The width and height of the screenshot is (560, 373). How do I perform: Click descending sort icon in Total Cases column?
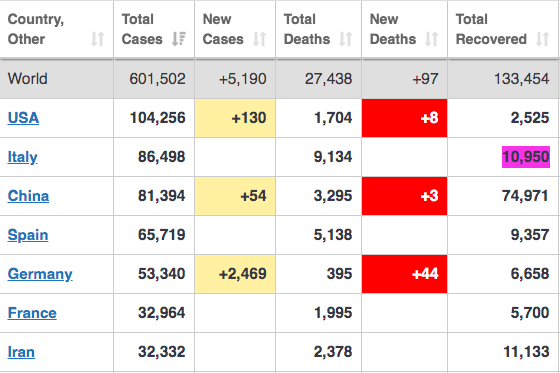178,39
